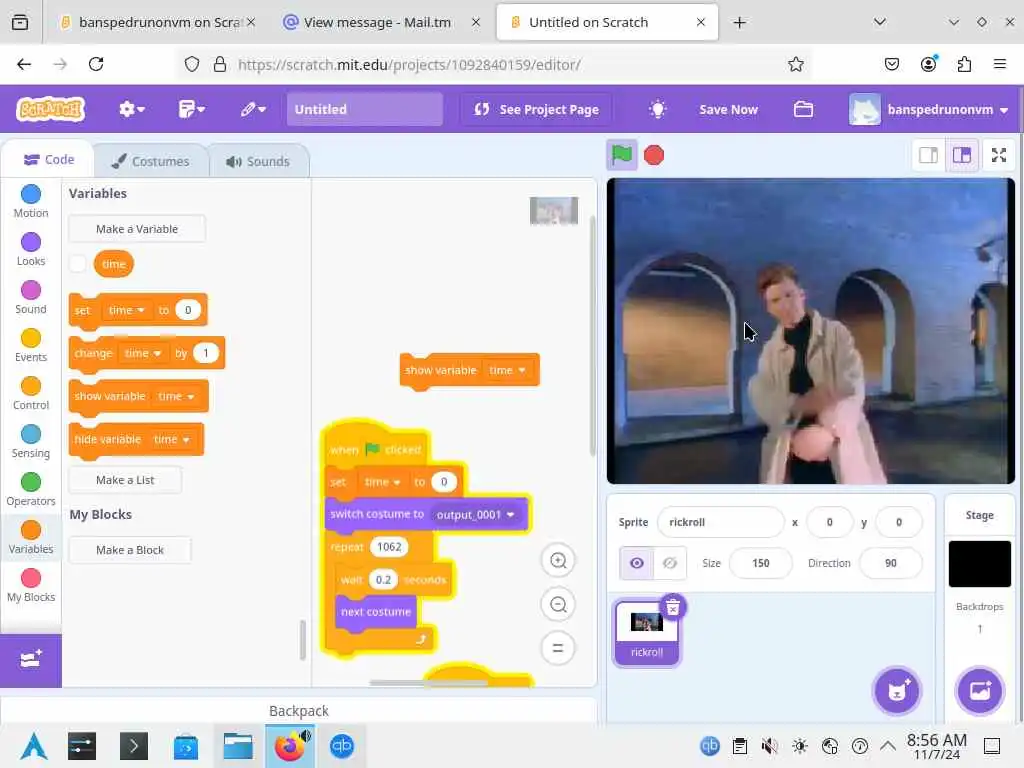Viewport: 1024px width, 768px height.
Task: Delete the rickroll sprite with trash icon
Action: pyautogui.click(x=673, y=607)
